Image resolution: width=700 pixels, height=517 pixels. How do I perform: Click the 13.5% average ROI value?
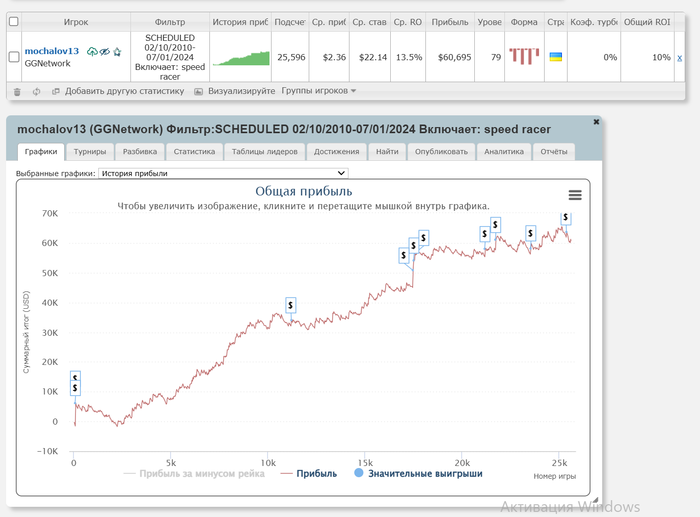(x=409, y=57)
